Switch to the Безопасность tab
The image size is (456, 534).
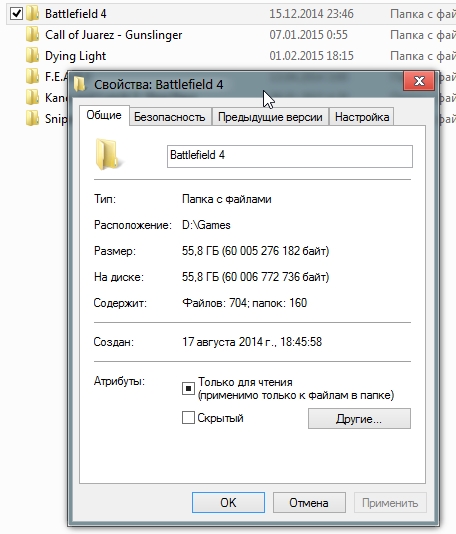coord(170,117)
